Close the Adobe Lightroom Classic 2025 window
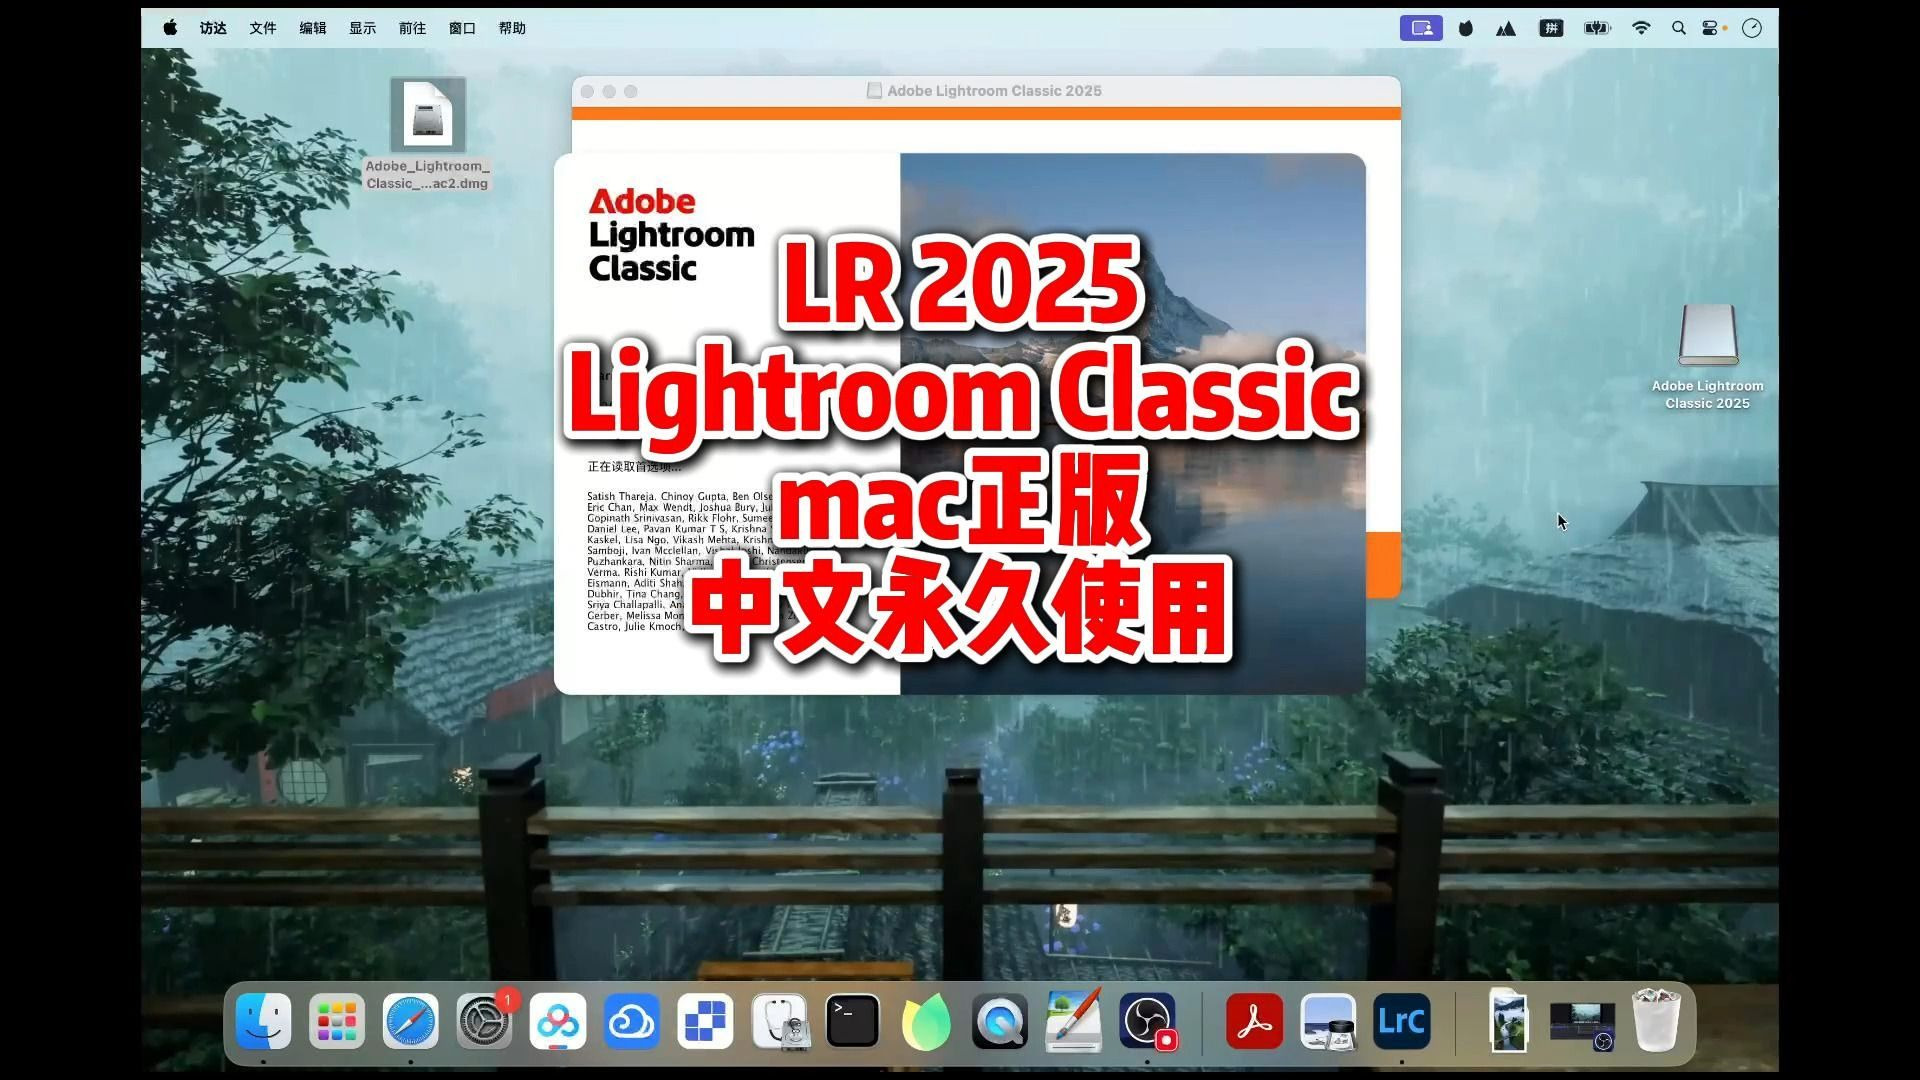 point(588,91)
